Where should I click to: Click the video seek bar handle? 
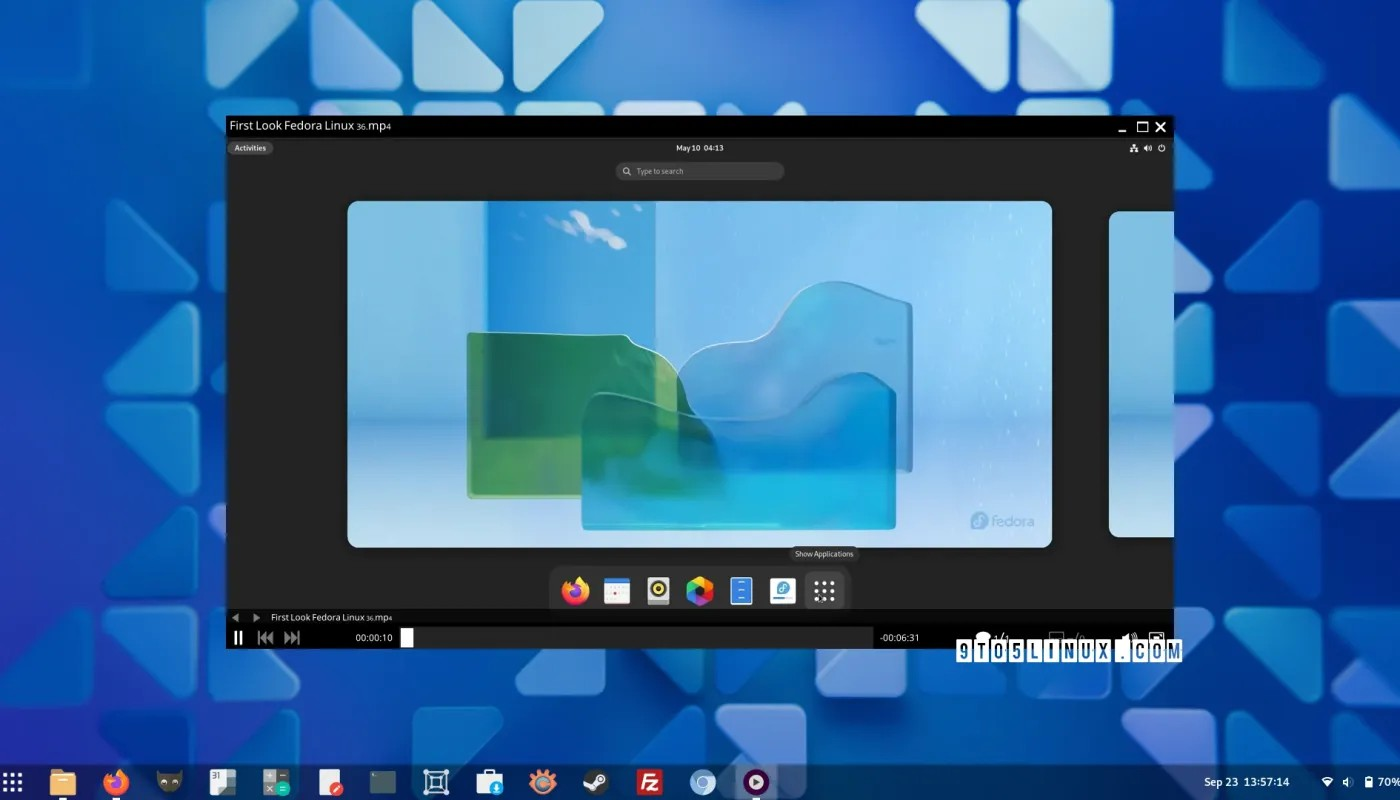pyautogui.click(x=407, y=638)
